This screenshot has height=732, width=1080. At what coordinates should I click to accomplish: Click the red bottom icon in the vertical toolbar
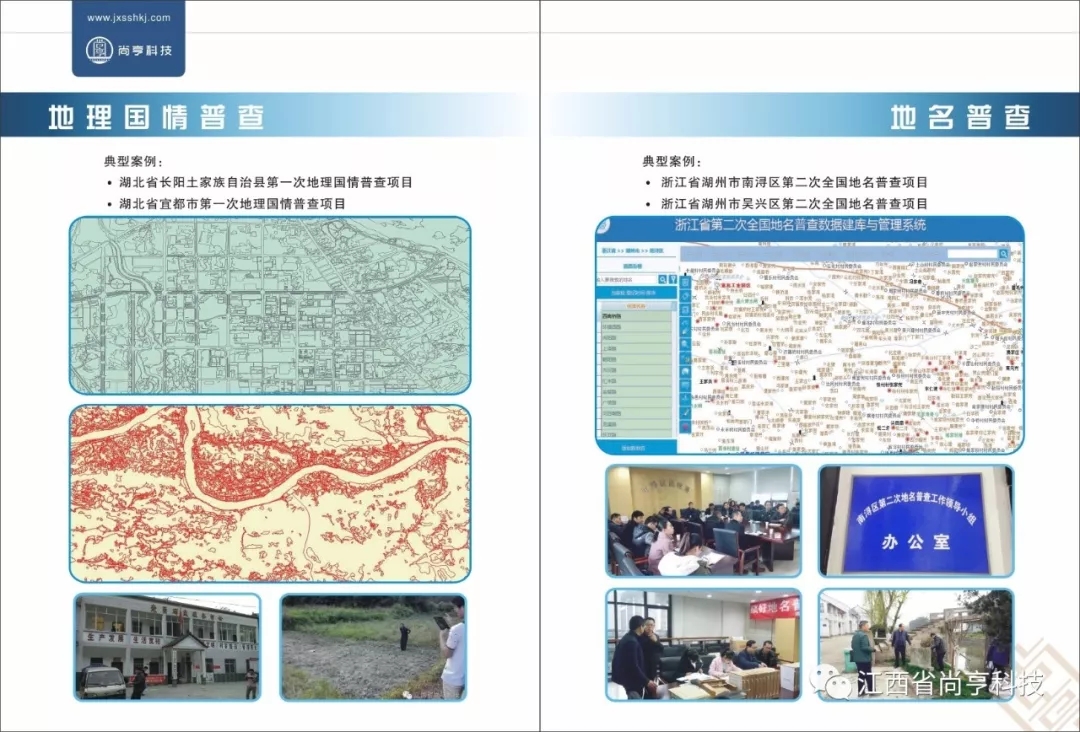(685, 427)
